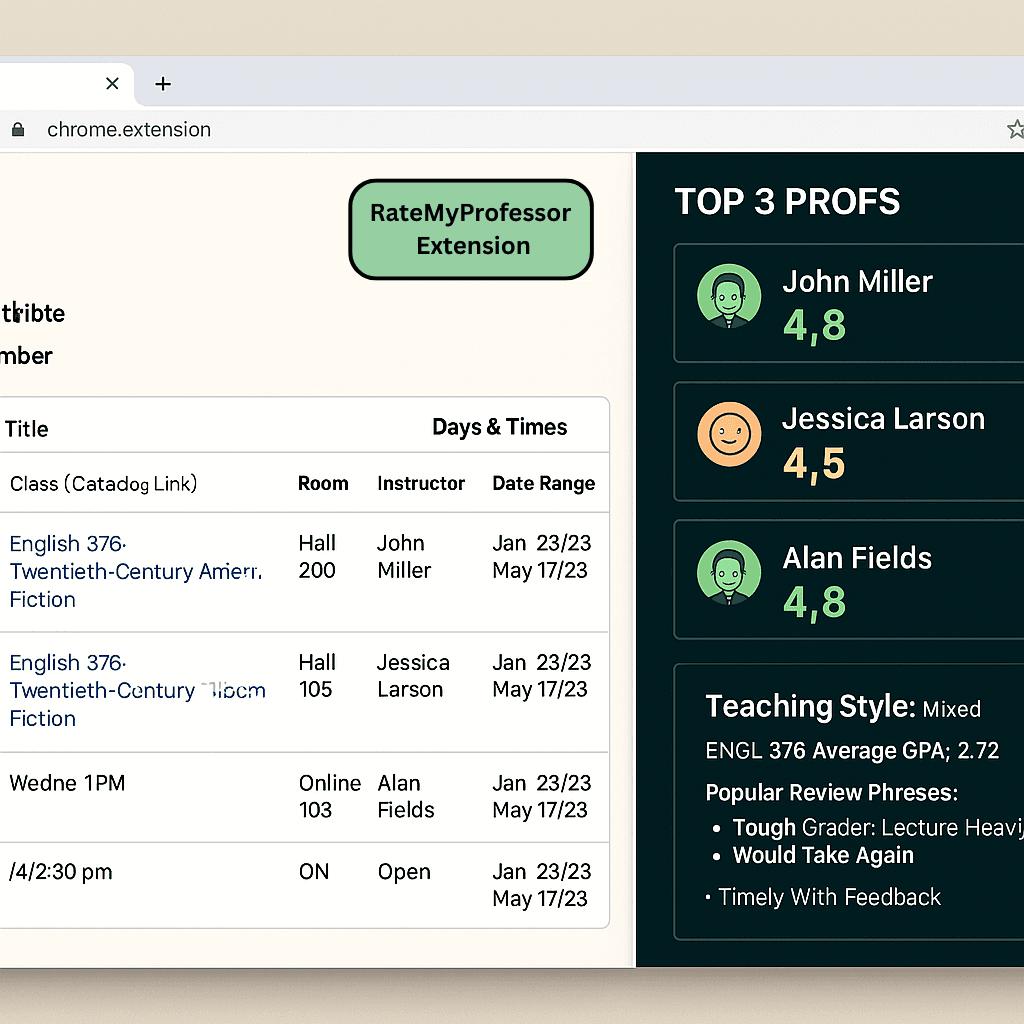The height and width of the screenshot is (1024, 1024).
Task: Select Jessica Larson's 4,5 rating score
Action: pos(814,464)
